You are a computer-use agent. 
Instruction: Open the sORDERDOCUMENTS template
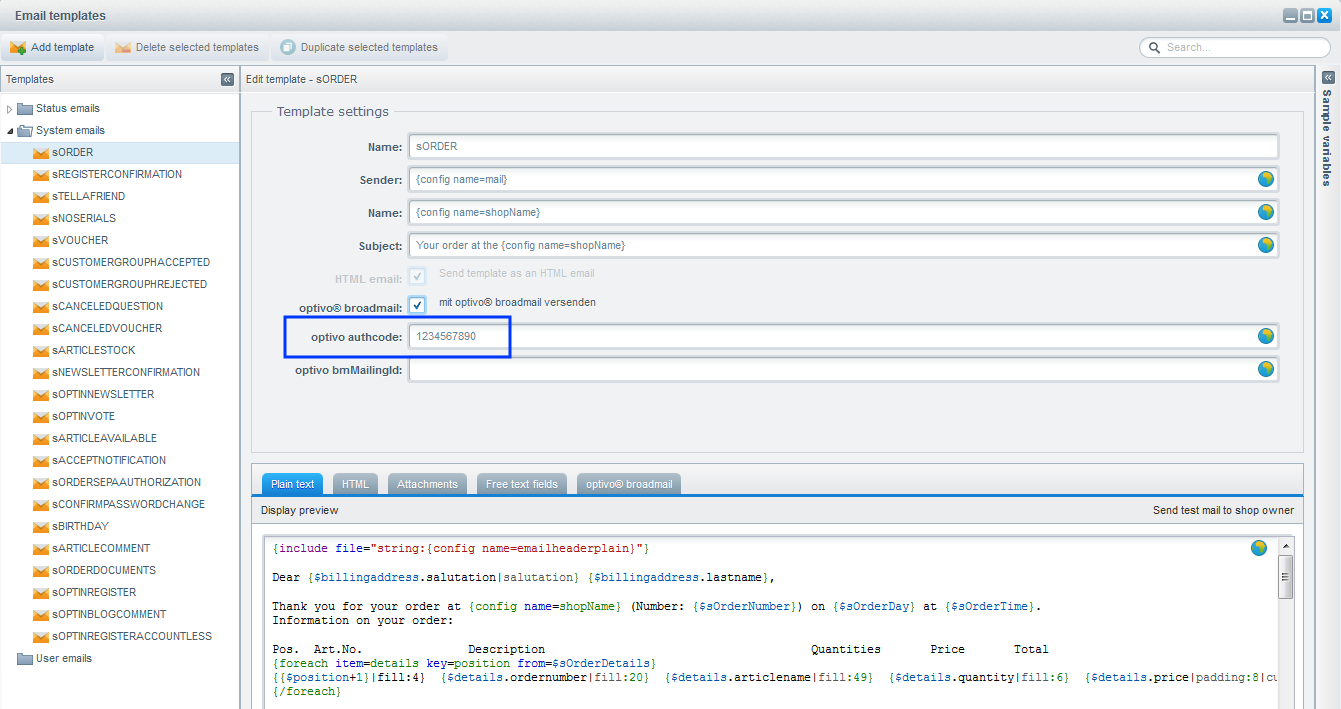(104, 570)
